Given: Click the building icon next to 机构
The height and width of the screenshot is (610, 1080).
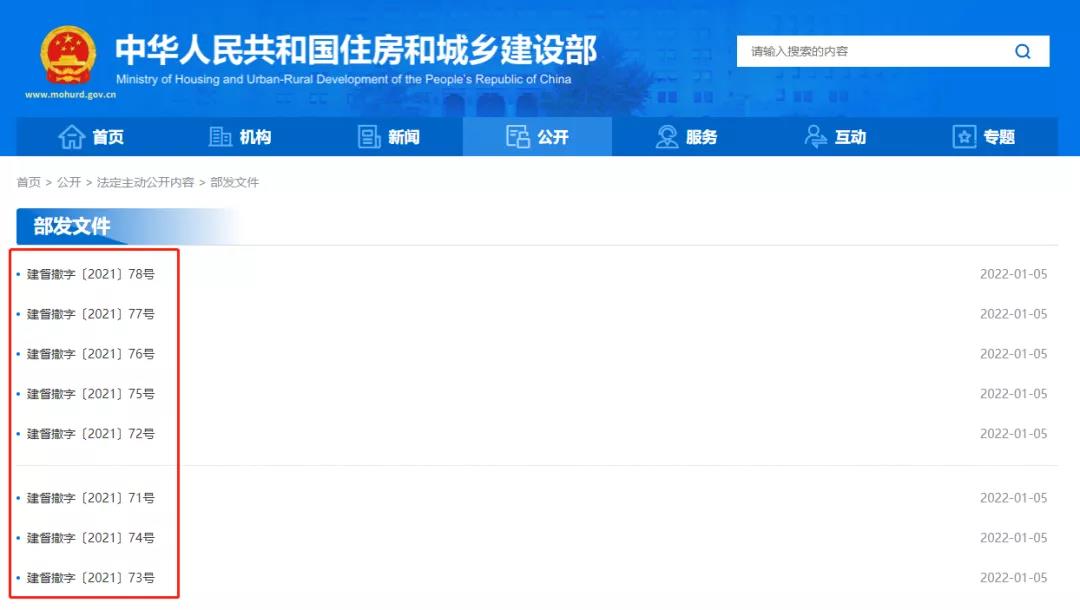Looking at the screenshot, I should 220,137.
